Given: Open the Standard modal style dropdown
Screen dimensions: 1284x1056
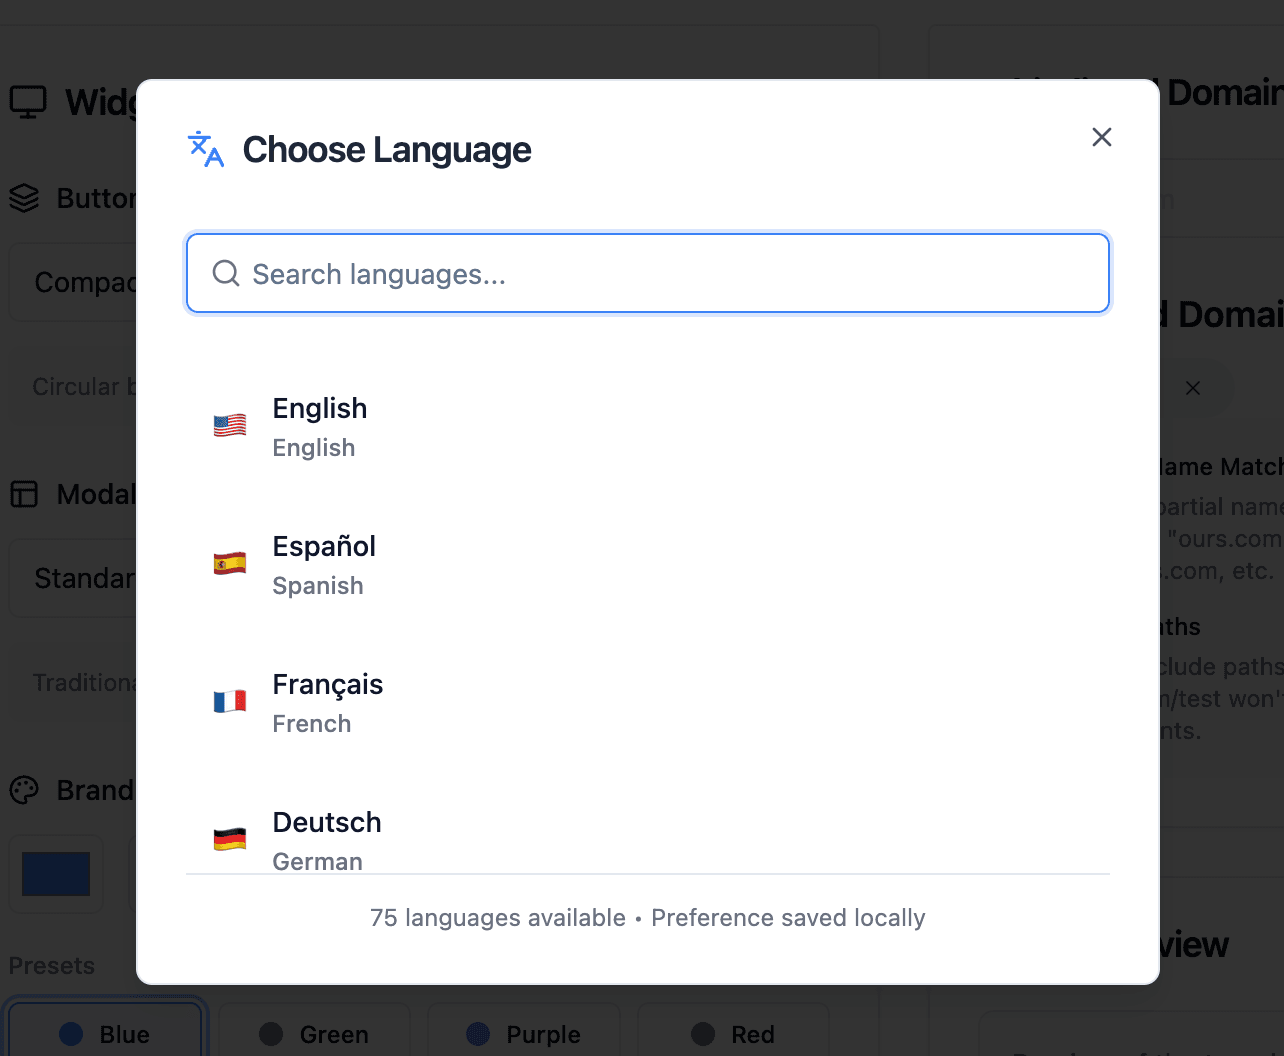Looking at the screenshot, I should (72, 579).
